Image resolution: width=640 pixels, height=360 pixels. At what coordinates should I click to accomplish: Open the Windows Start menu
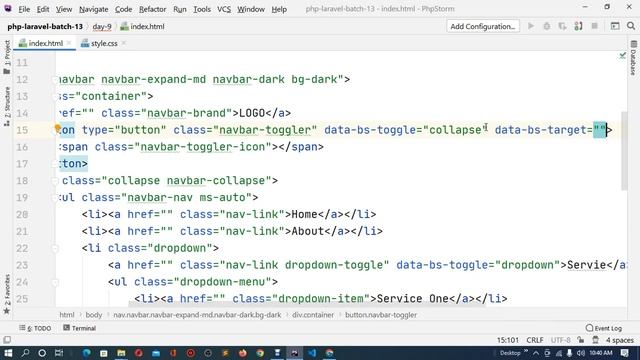point(8,353)
